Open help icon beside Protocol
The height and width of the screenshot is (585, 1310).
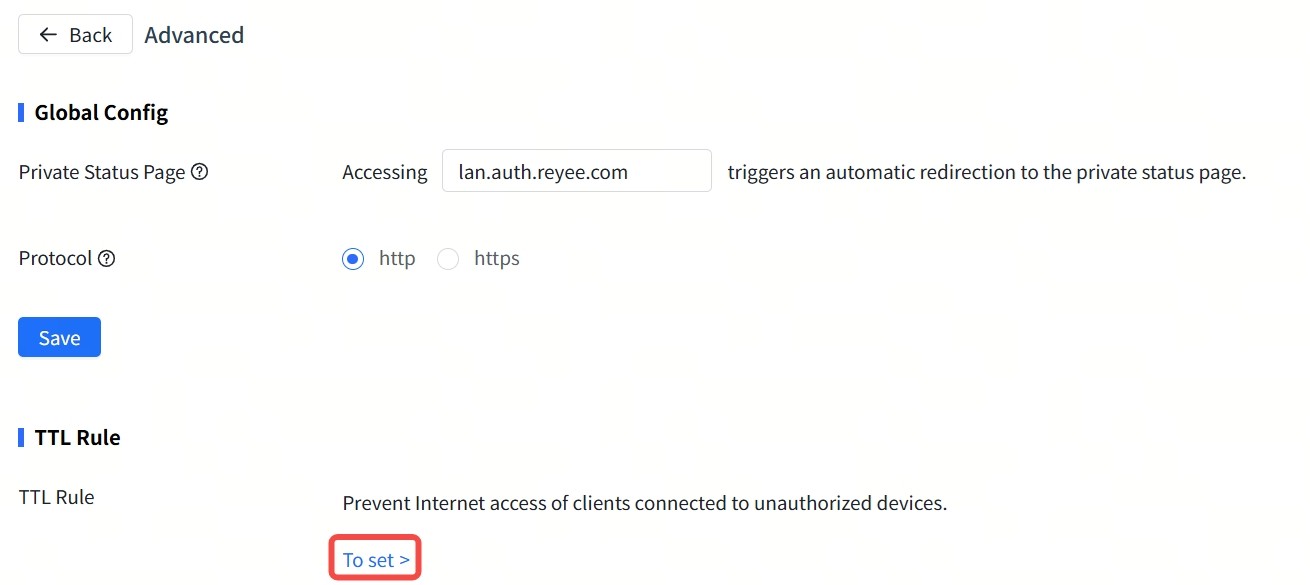click(x=106, y=258)
